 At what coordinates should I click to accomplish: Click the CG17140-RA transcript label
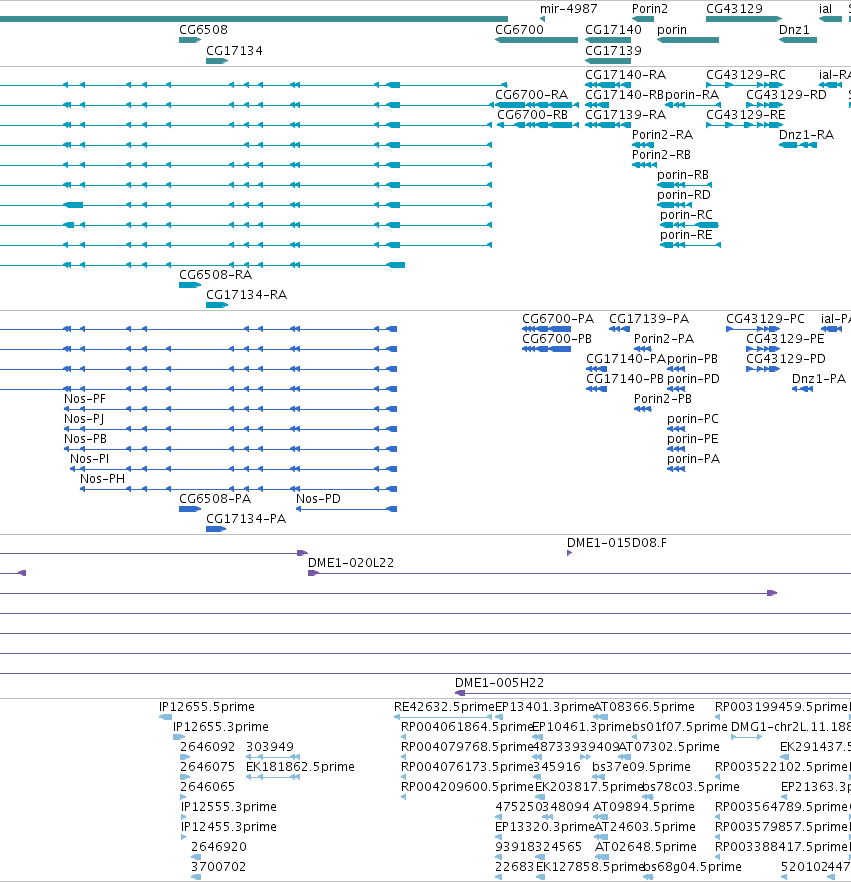pos(625,75)
